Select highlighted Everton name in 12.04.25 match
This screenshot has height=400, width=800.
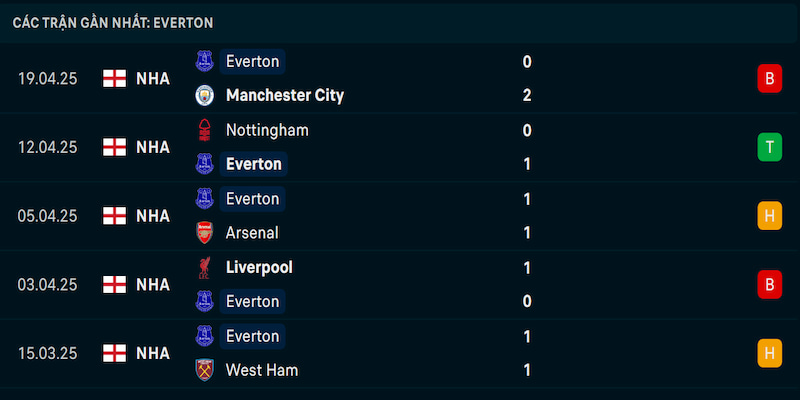pyautogui.click(x=254, y=164)
